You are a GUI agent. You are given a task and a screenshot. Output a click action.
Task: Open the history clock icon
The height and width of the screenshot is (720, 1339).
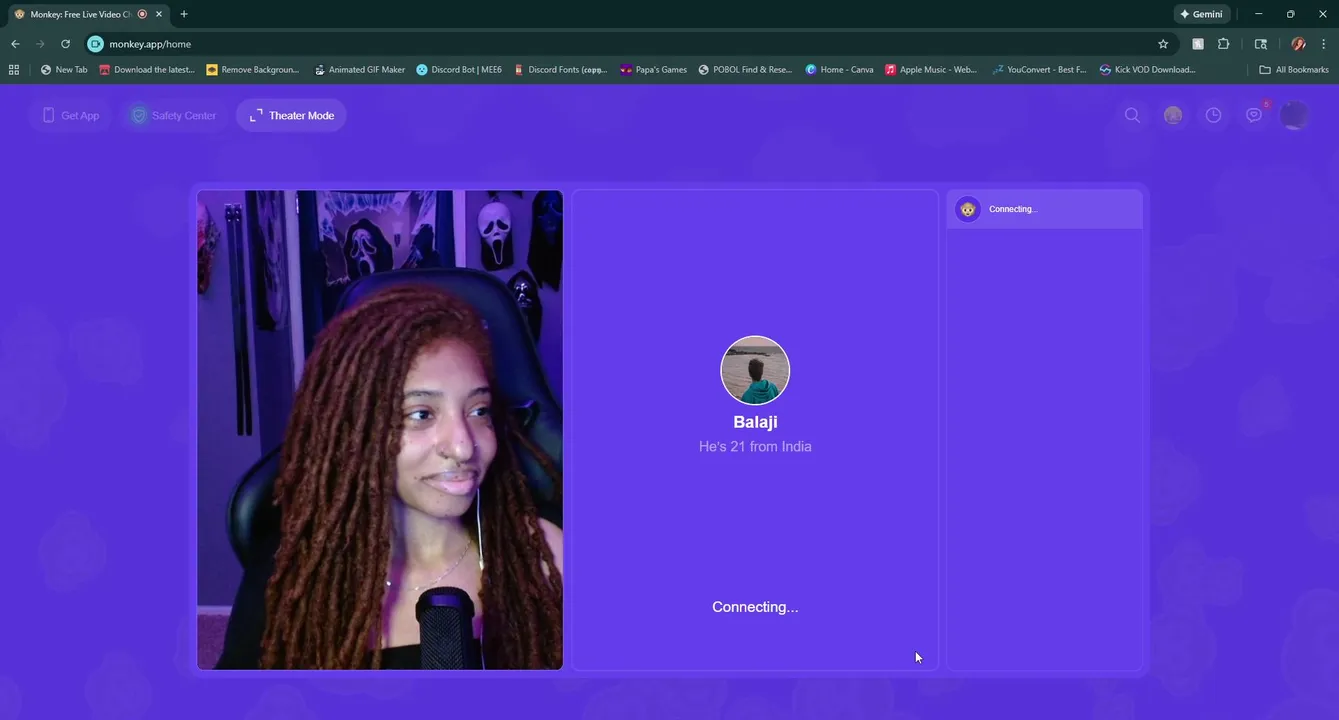point(1213,115)
